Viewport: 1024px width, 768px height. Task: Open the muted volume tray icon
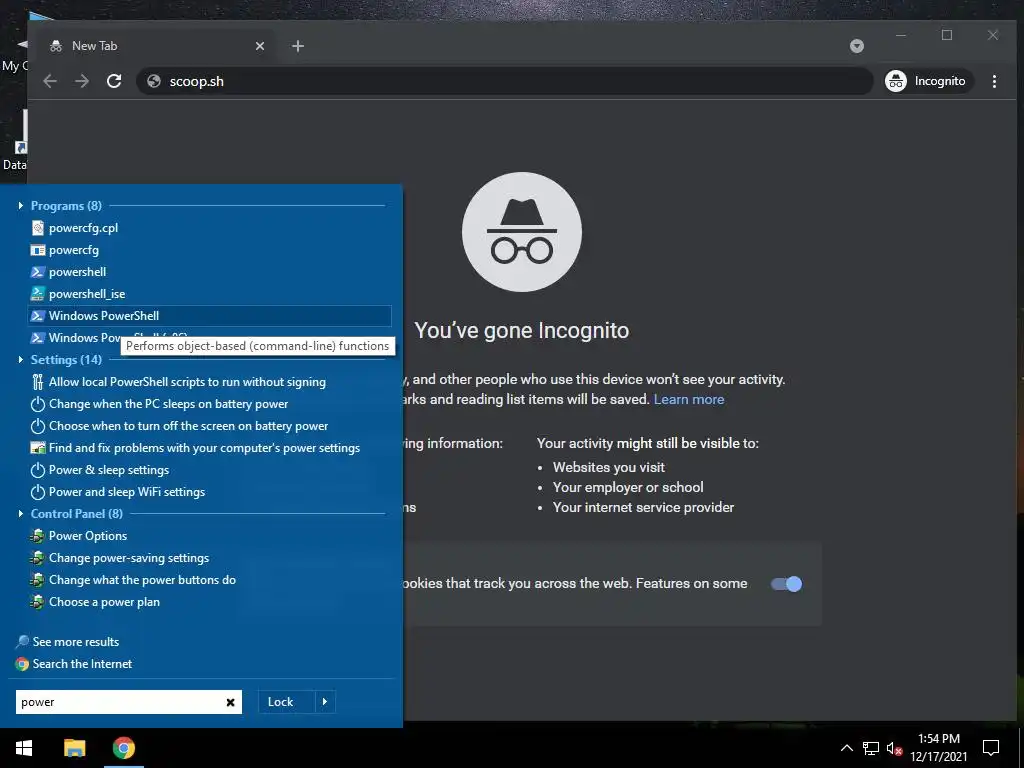point(894,748)
